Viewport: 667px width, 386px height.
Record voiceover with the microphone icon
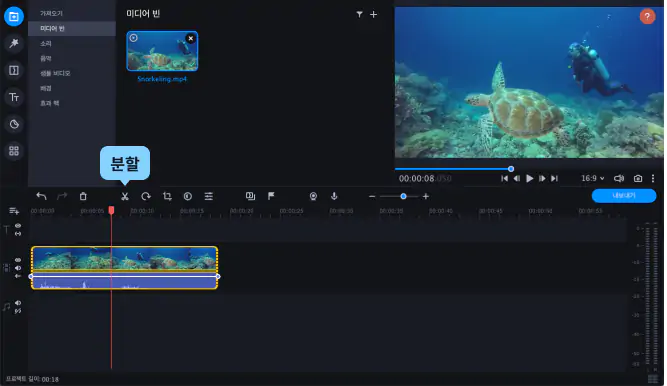pyautogui.click(x=334, y=196)
